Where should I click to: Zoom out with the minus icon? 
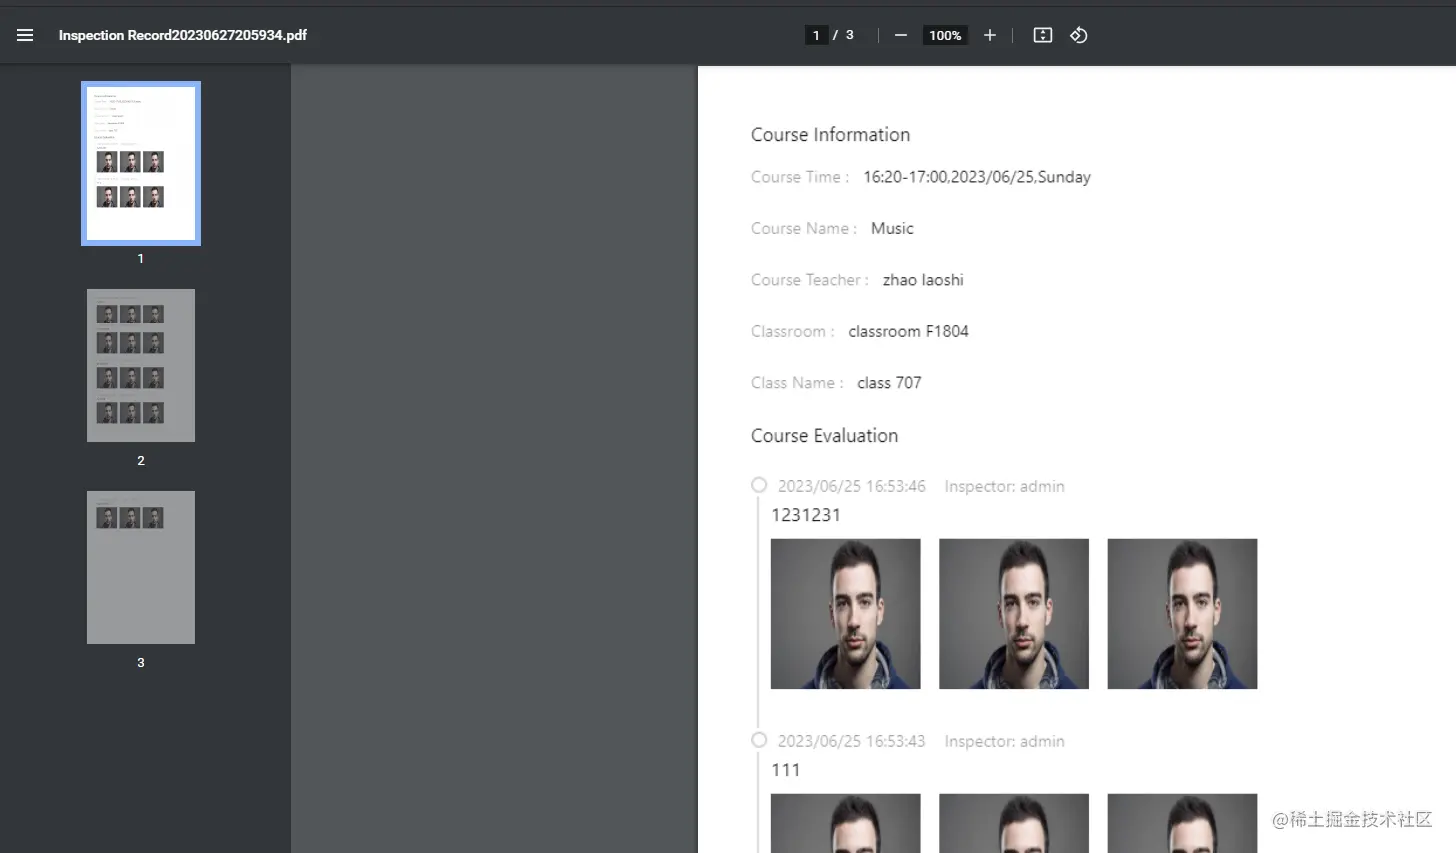[x=901, y=35]
